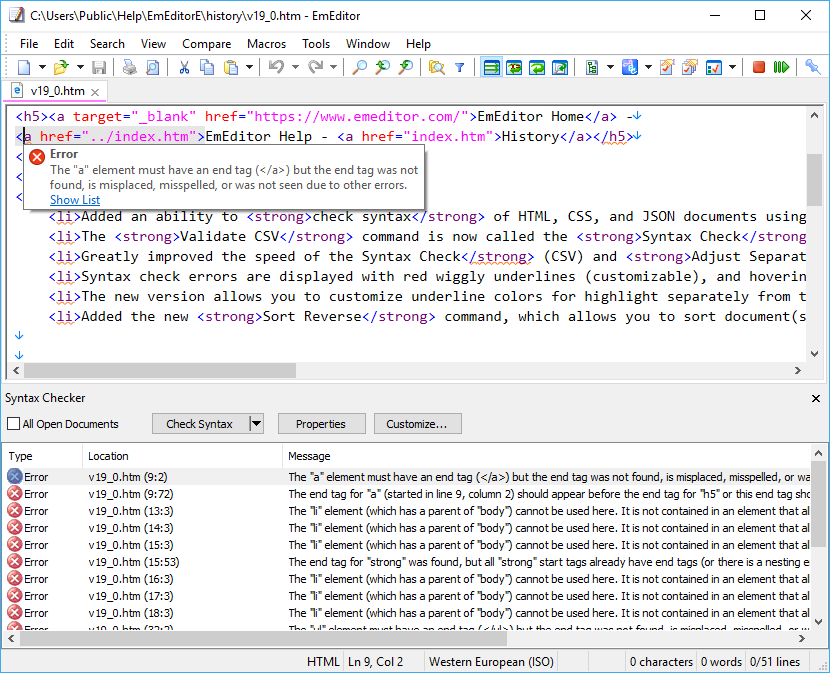The image size is (830, 673).
Task: Sort by the Type column header
Action: point(42,456)
